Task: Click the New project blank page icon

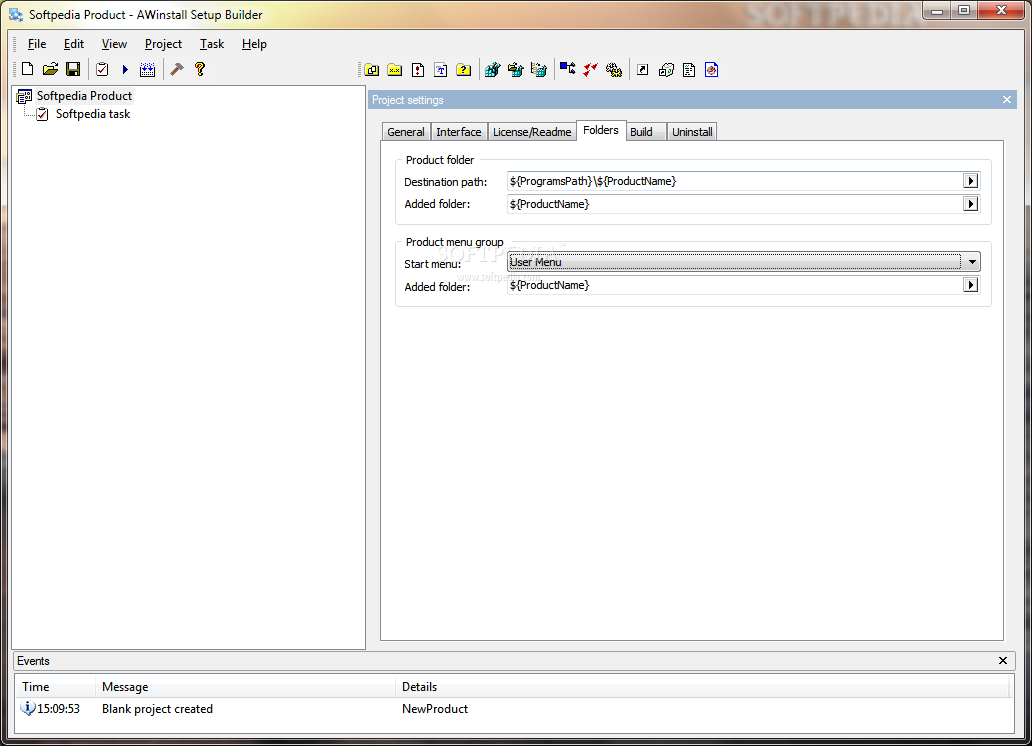Action: point(28,68)
